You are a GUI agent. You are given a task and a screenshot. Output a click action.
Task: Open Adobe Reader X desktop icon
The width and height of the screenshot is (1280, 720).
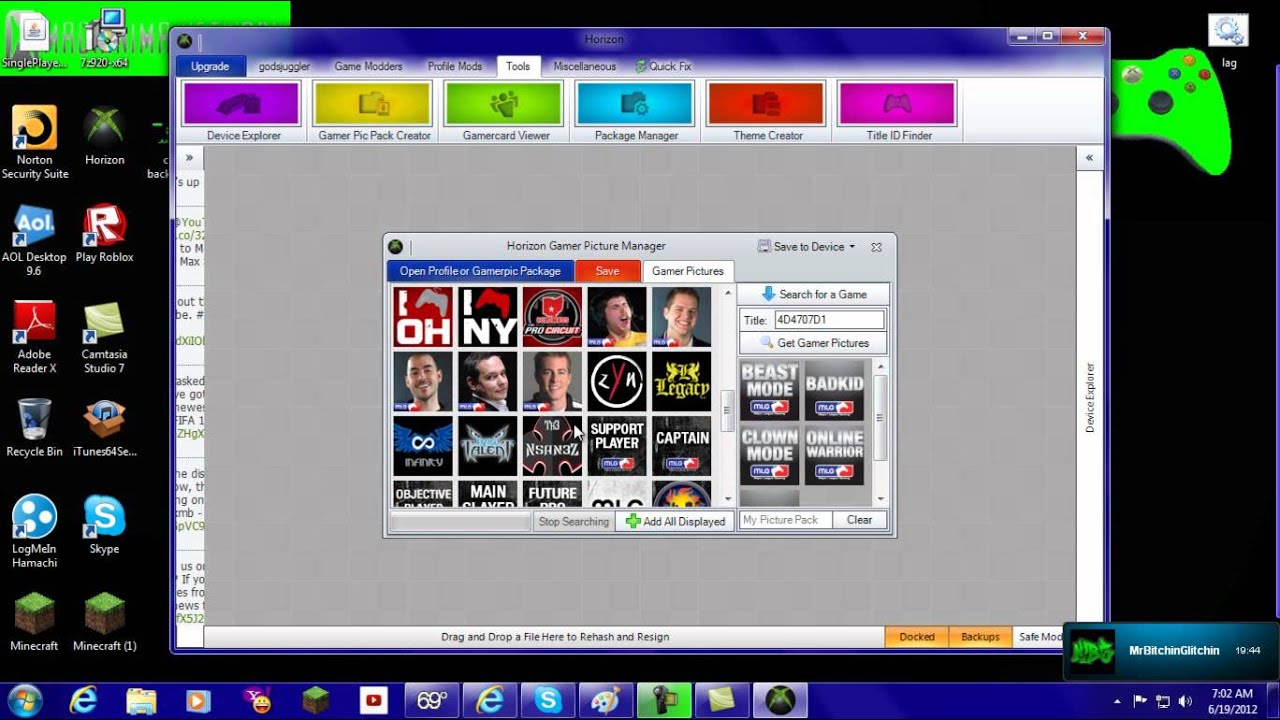(x=34, y=338)
